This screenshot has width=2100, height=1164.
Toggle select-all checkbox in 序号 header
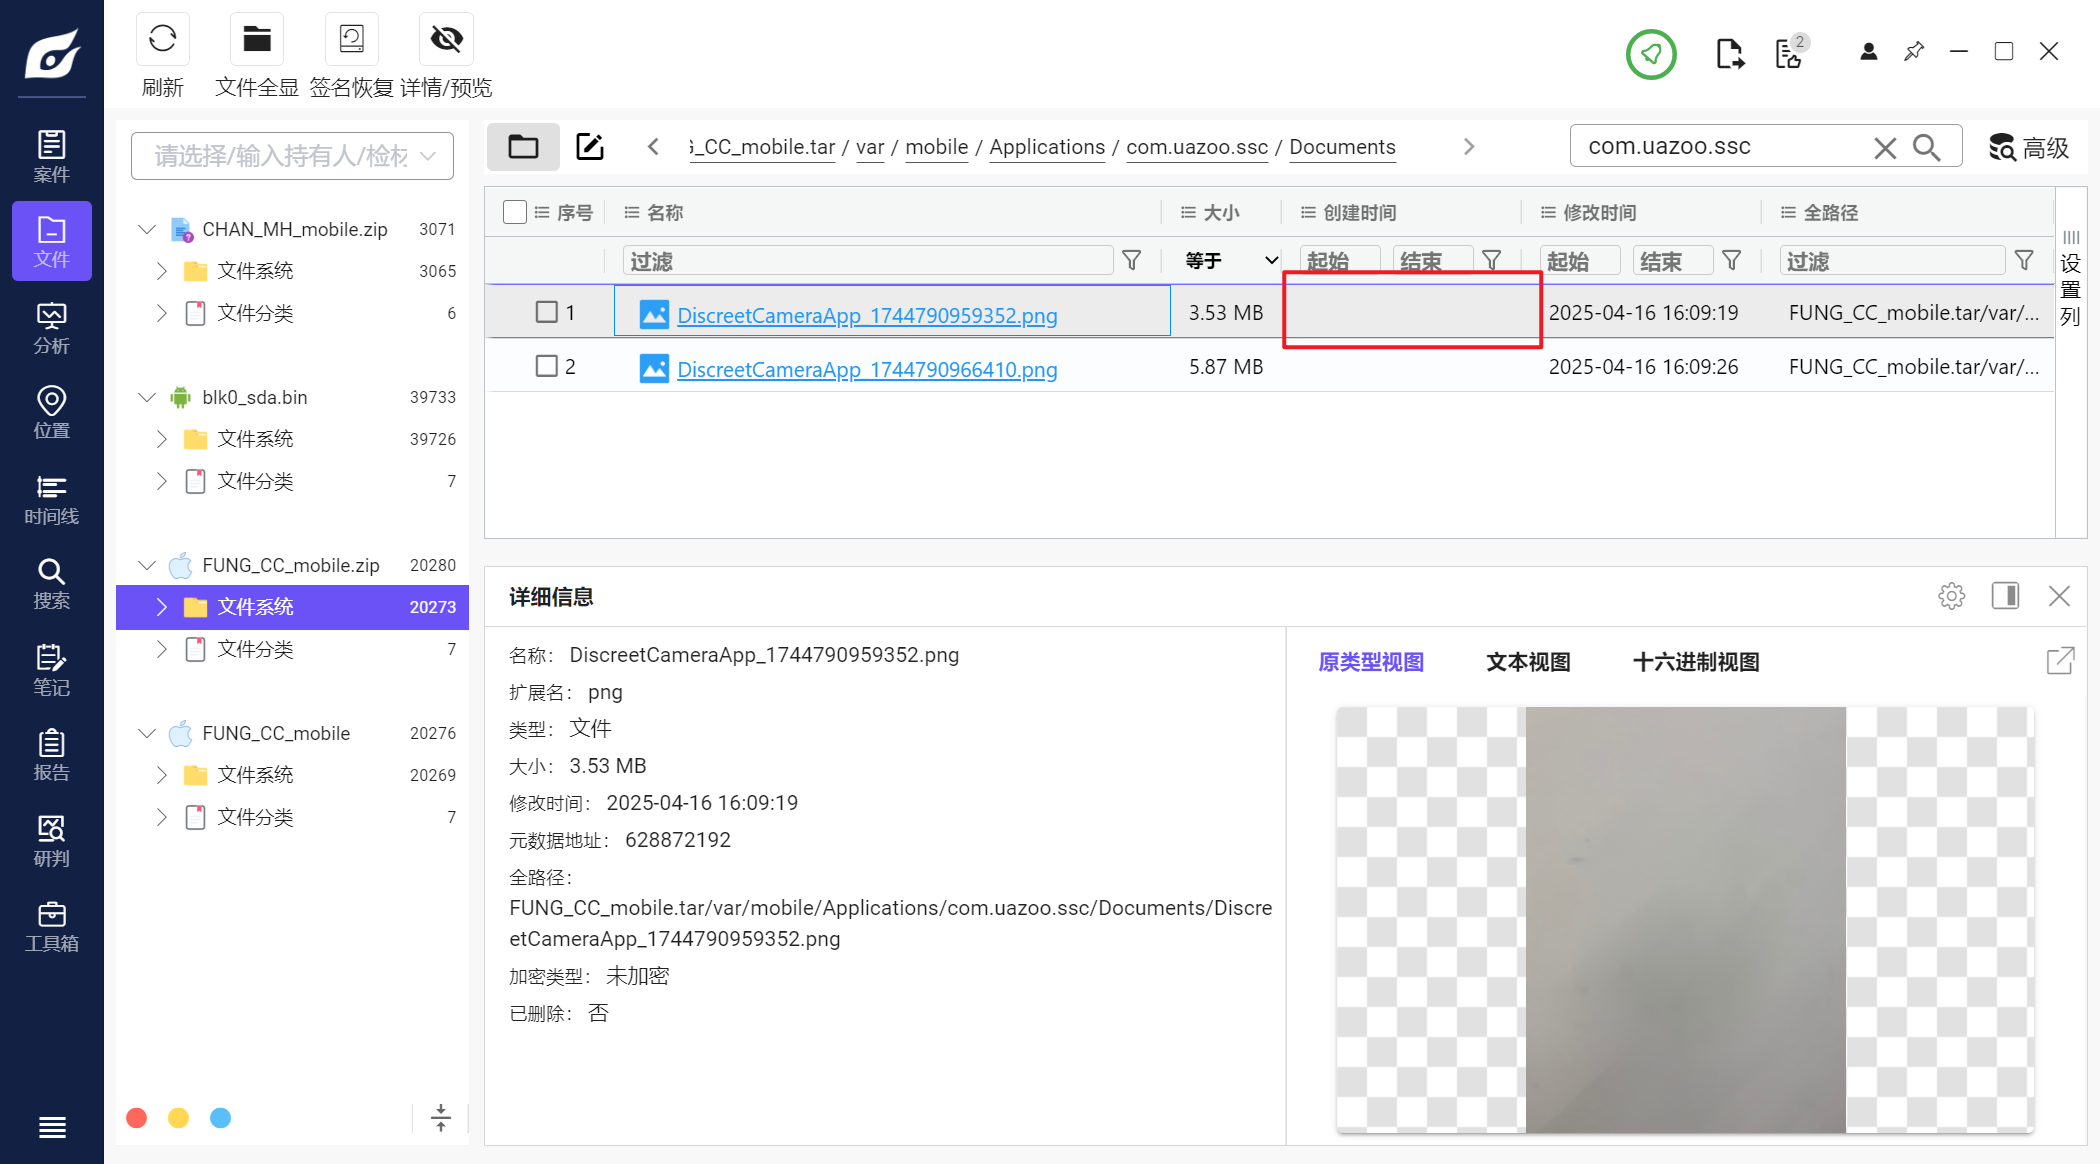coord(515,212)
